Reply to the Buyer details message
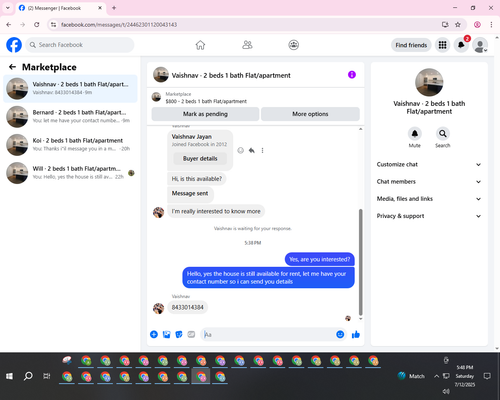Viewport: 500px width, 400px height. pyautogui.click(x=252, y=150)
